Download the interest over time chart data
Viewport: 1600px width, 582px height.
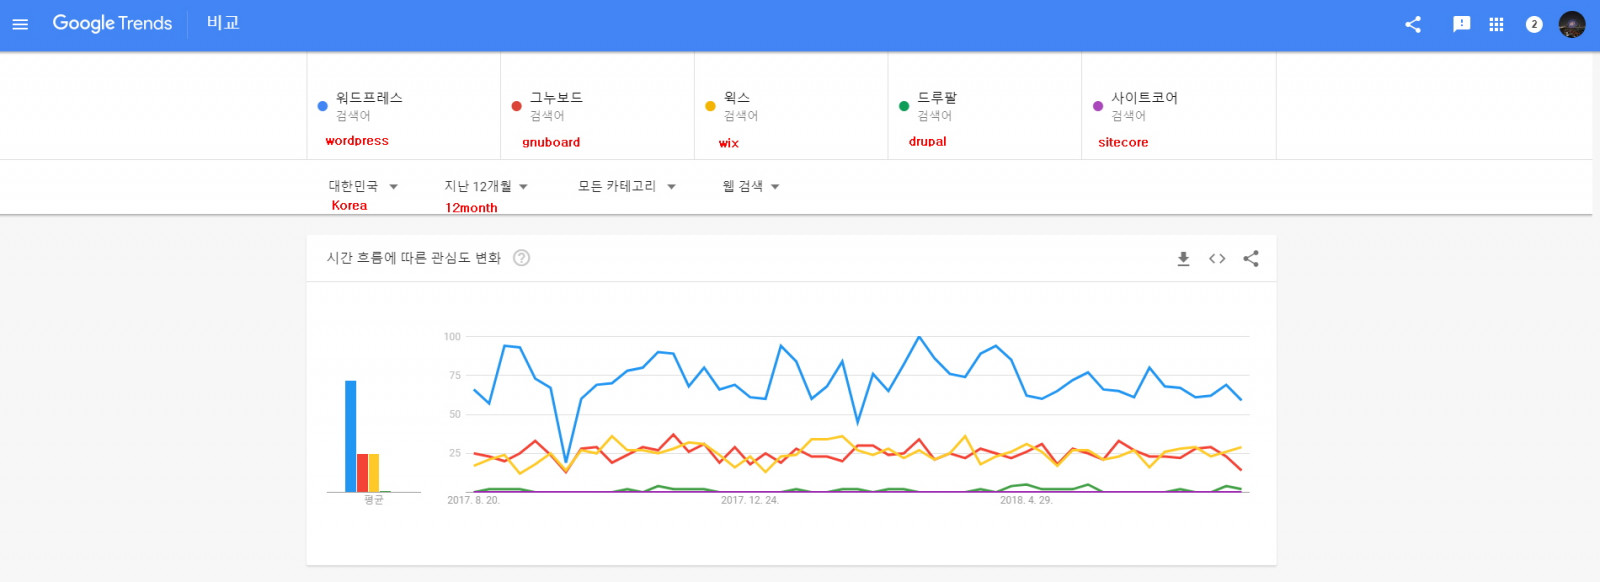[1183, 259]
